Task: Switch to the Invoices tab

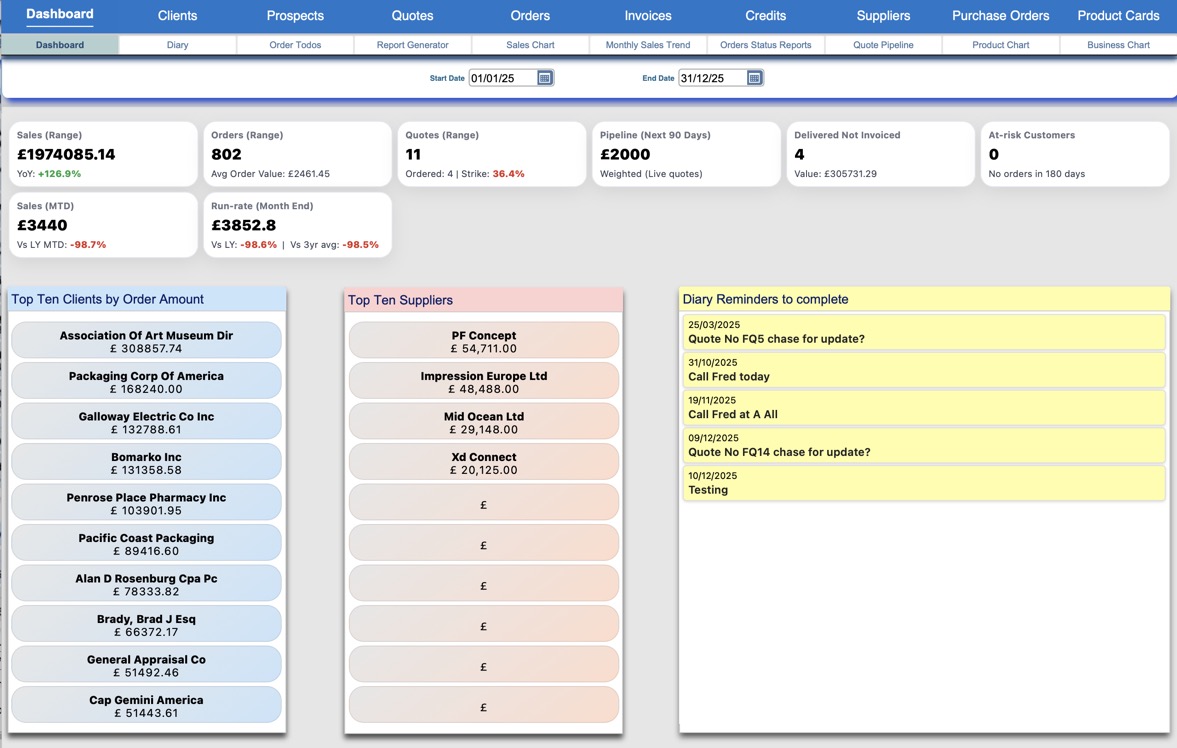Action: (x=648, y=16)
